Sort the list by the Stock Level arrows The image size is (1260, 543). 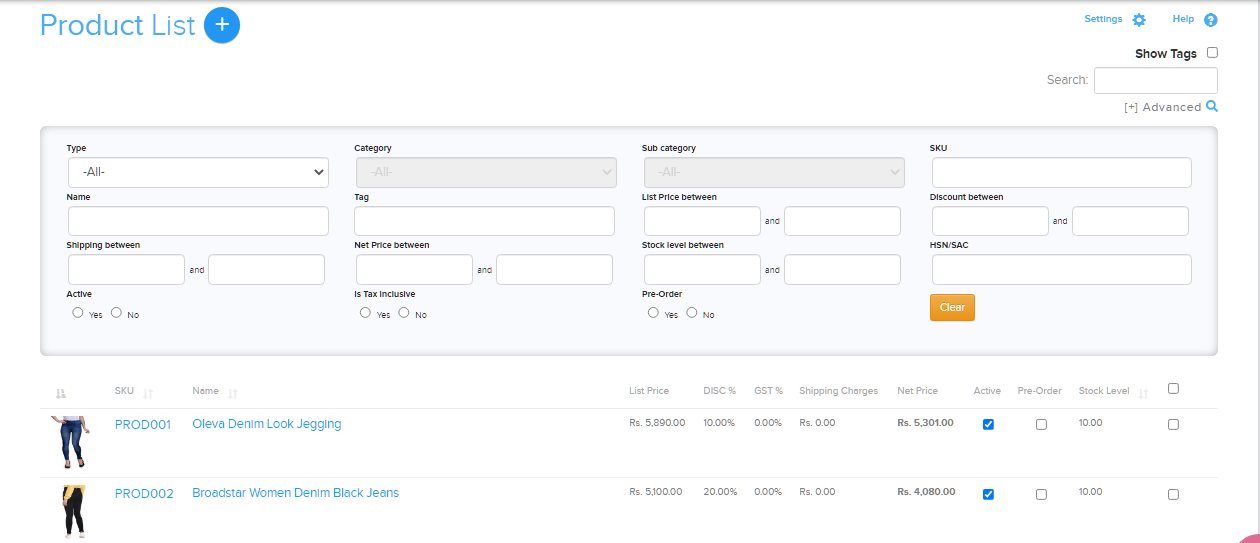[1143, 394]
